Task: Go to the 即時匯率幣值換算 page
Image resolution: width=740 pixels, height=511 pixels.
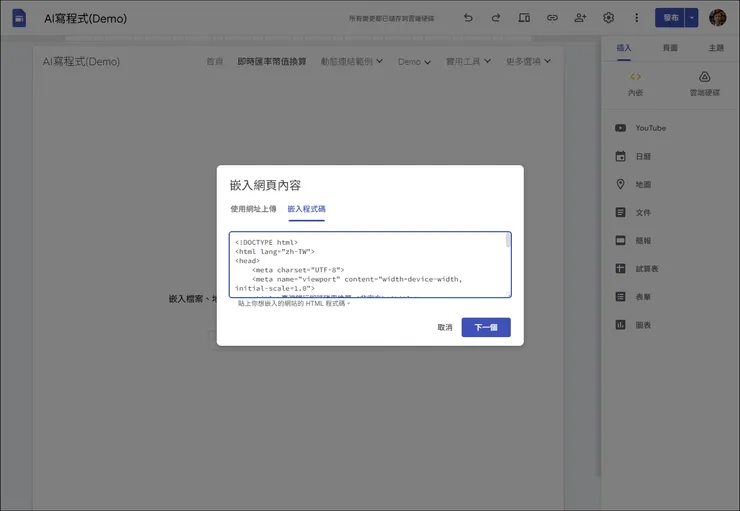Action: point(272,61)
